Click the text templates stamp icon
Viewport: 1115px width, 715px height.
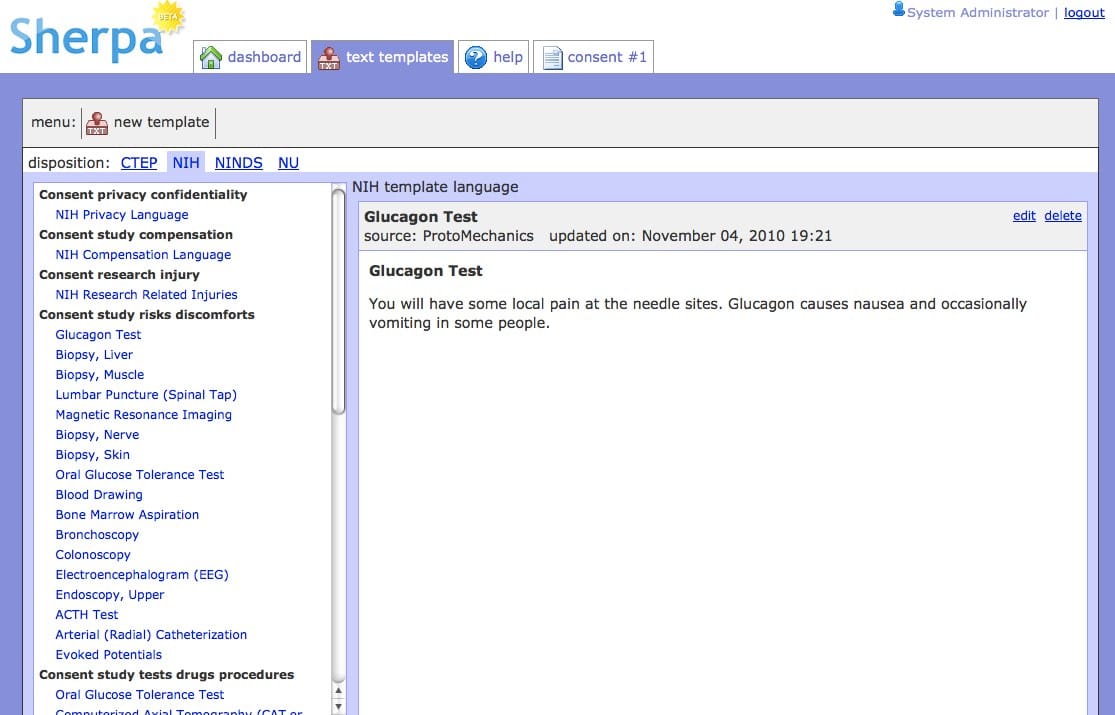pos(328,58)
